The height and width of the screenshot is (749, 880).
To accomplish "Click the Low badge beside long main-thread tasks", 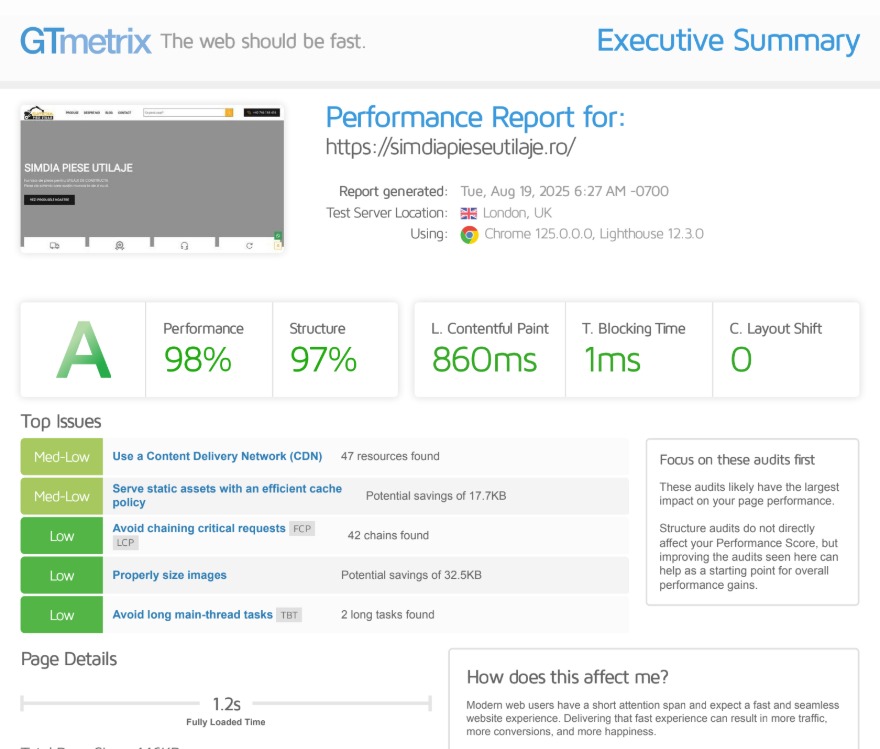I will (x=62, y=615).
